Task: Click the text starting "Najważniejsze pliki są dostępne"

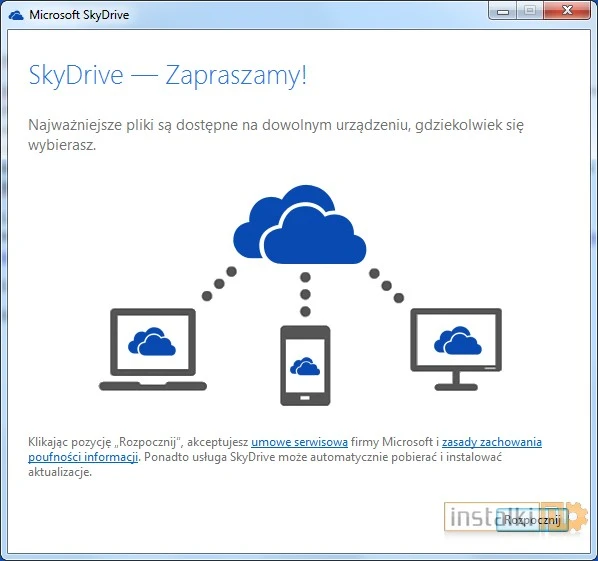Action: (276, 135)
